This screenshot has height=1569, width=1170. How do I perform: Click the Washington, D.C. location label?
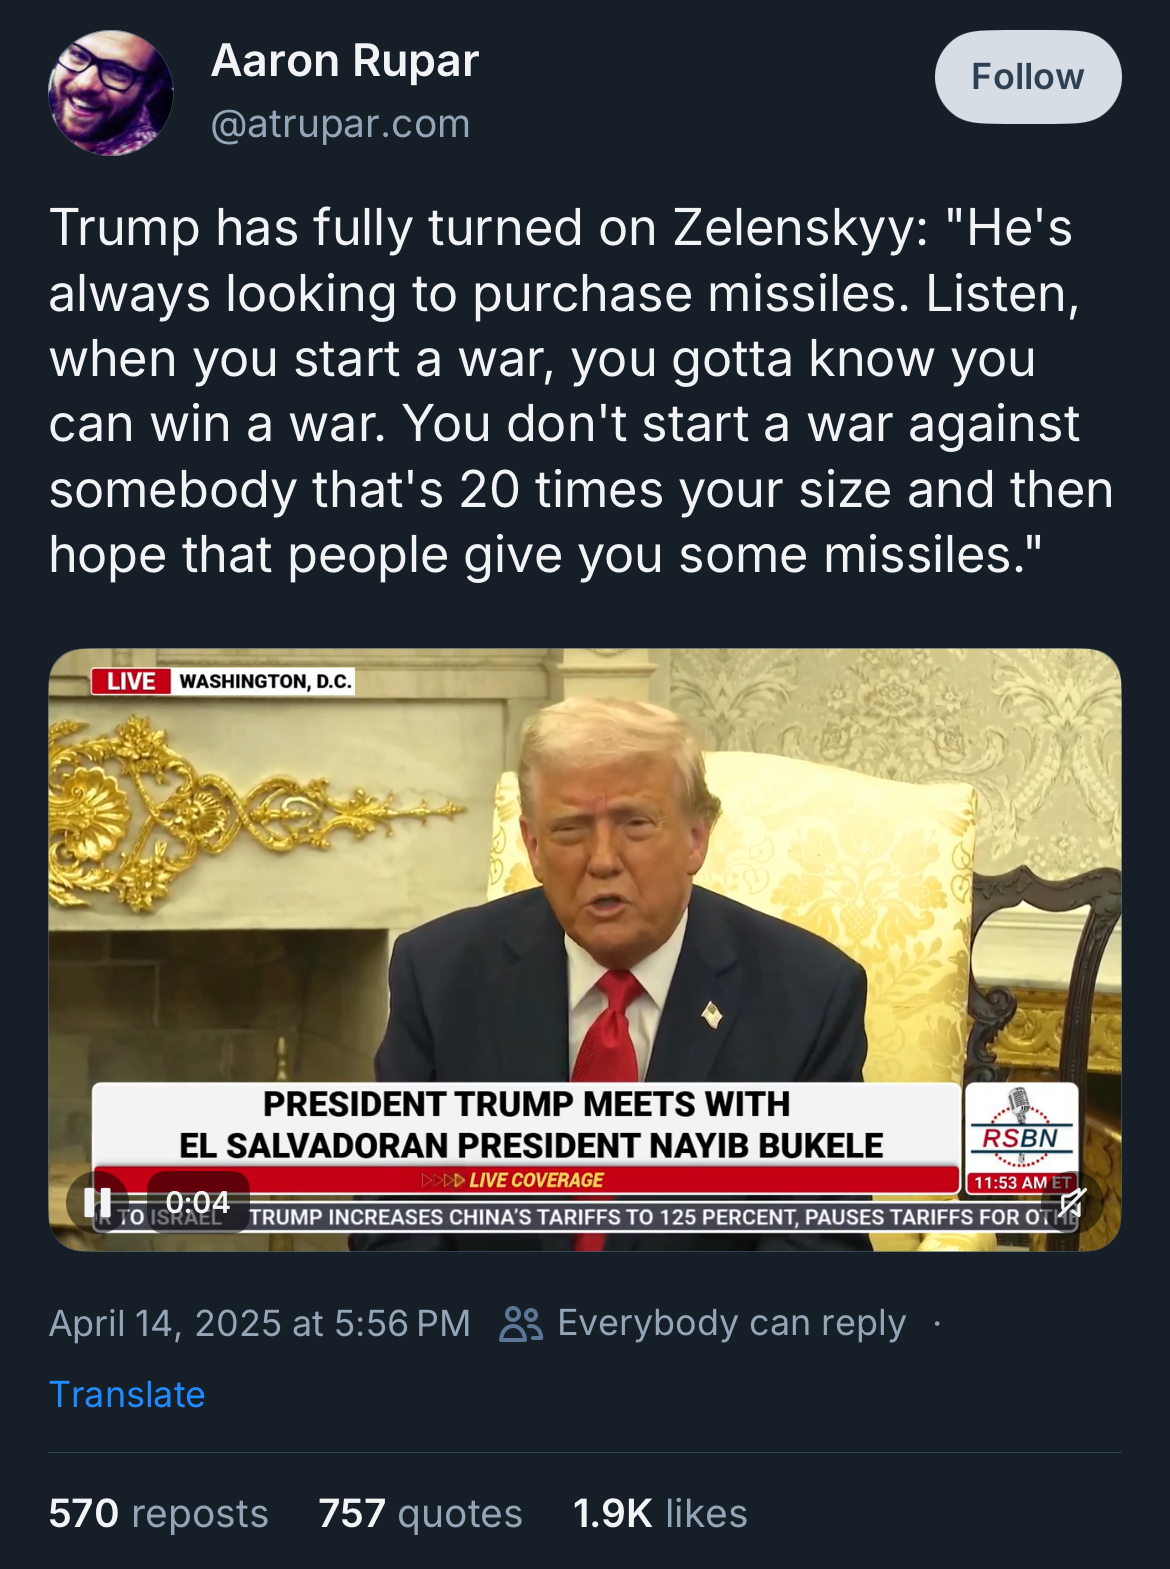pyautogui.click(x=264, y=681)
